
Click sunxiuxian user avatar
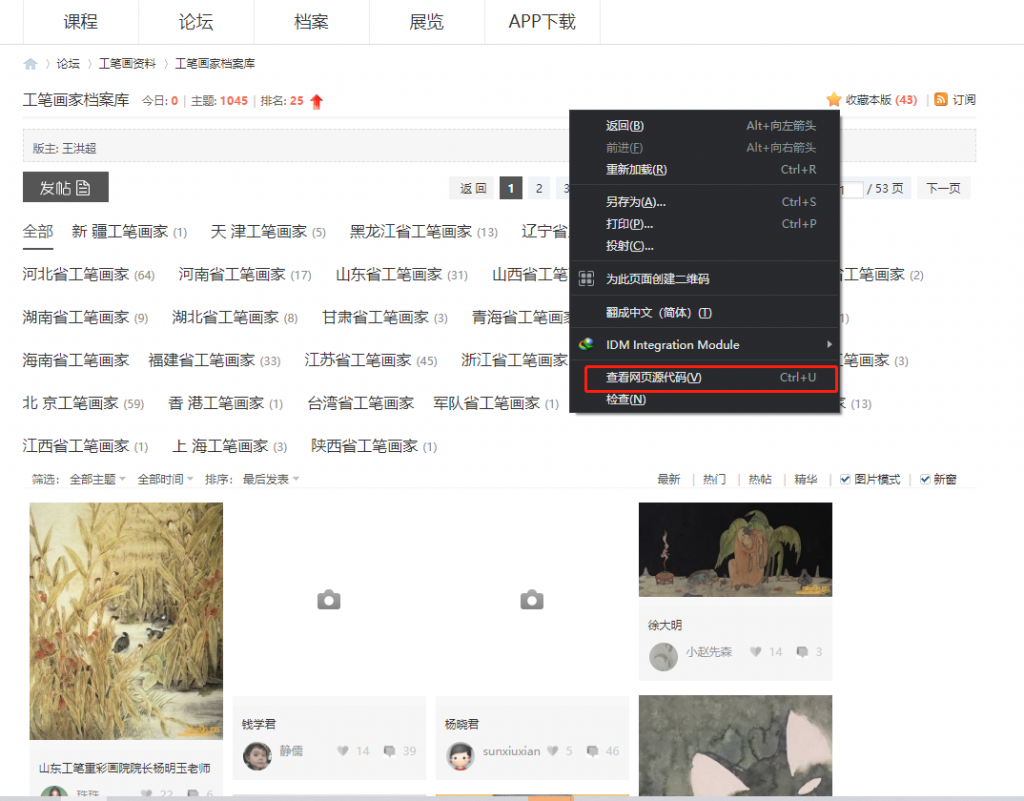pyautogui.click(x=460, y=756)
